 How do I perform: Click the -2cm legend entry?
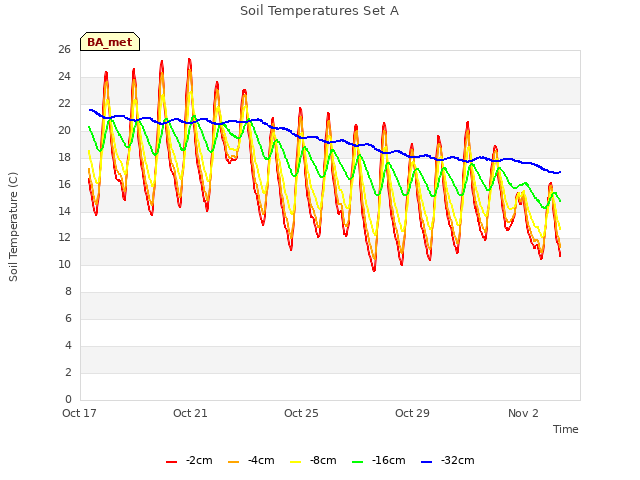(x=189, y=460)
